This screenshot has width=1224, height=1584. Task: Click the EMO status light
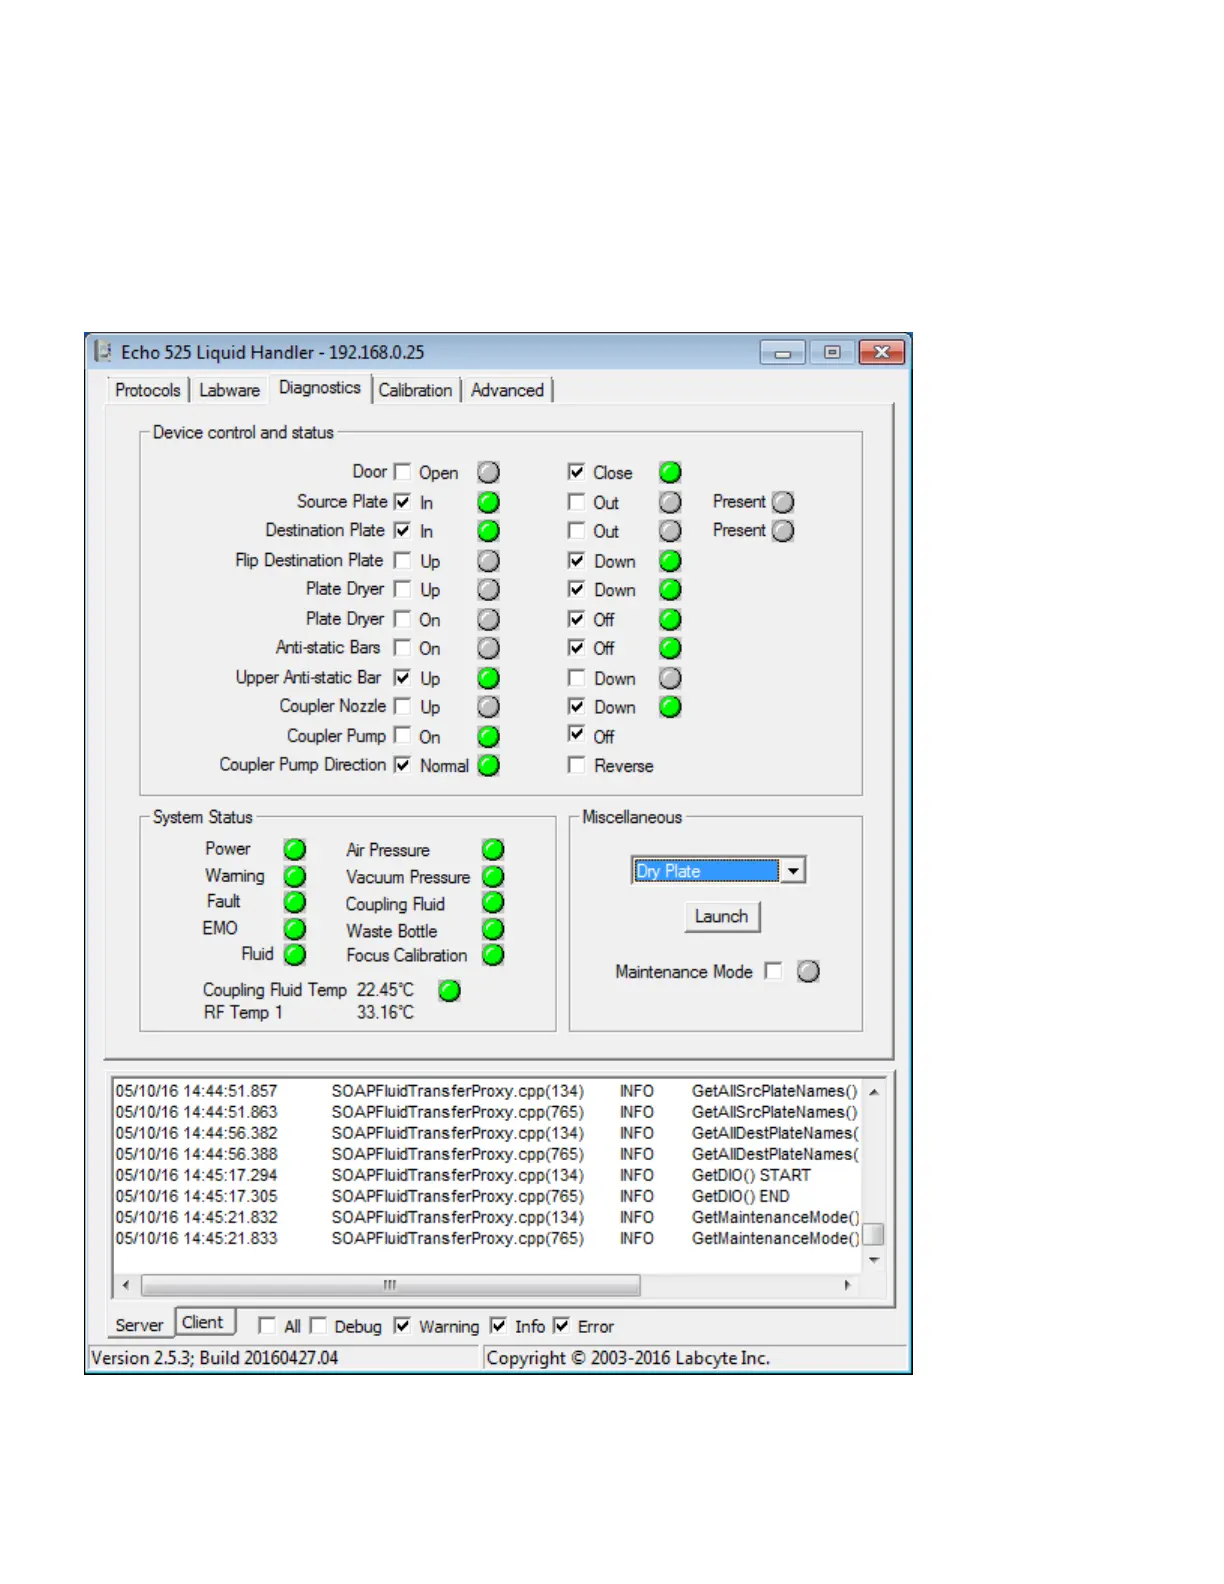pyautogui.click(x=295, y=929)
